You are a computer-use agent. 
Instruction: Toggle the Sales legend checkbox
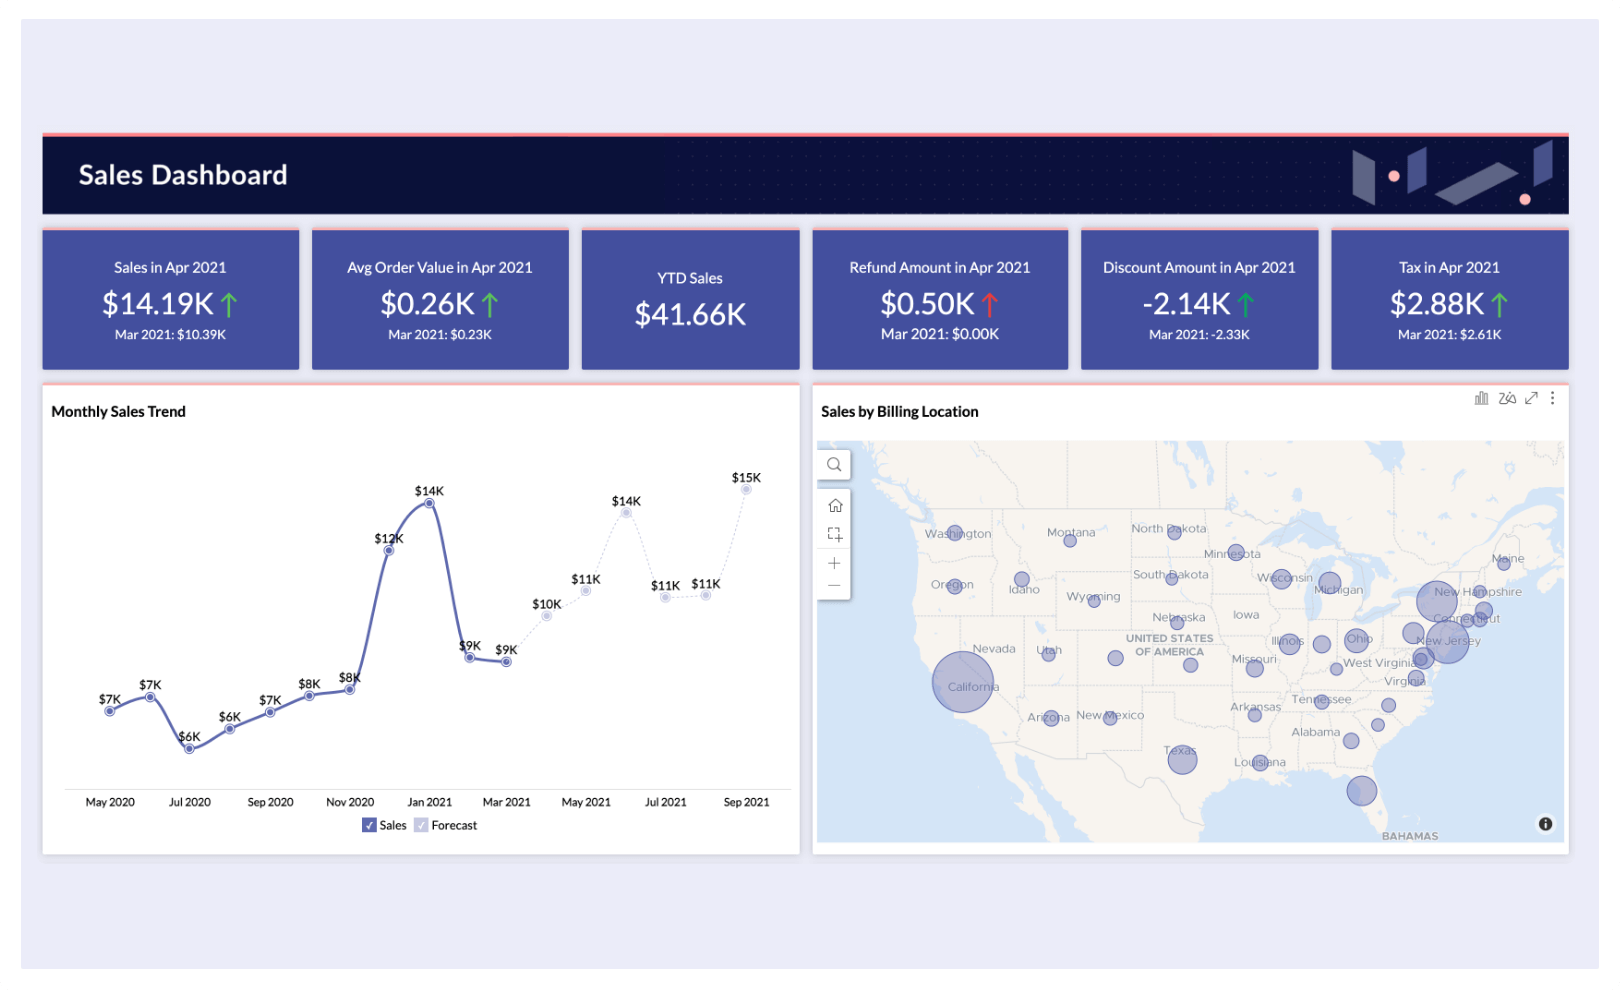click(369, 825)
